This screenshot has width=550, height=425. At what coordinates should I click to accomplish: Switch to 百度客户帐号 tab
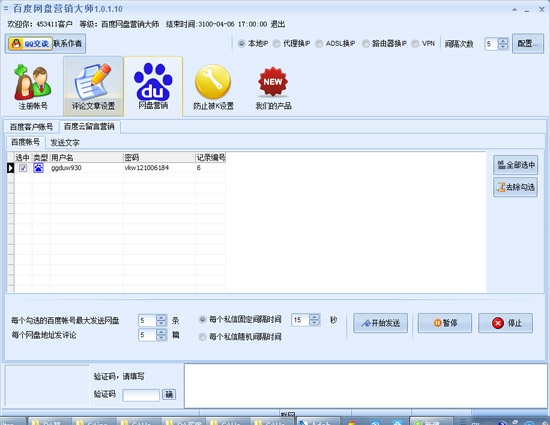[x=31, y=127]
